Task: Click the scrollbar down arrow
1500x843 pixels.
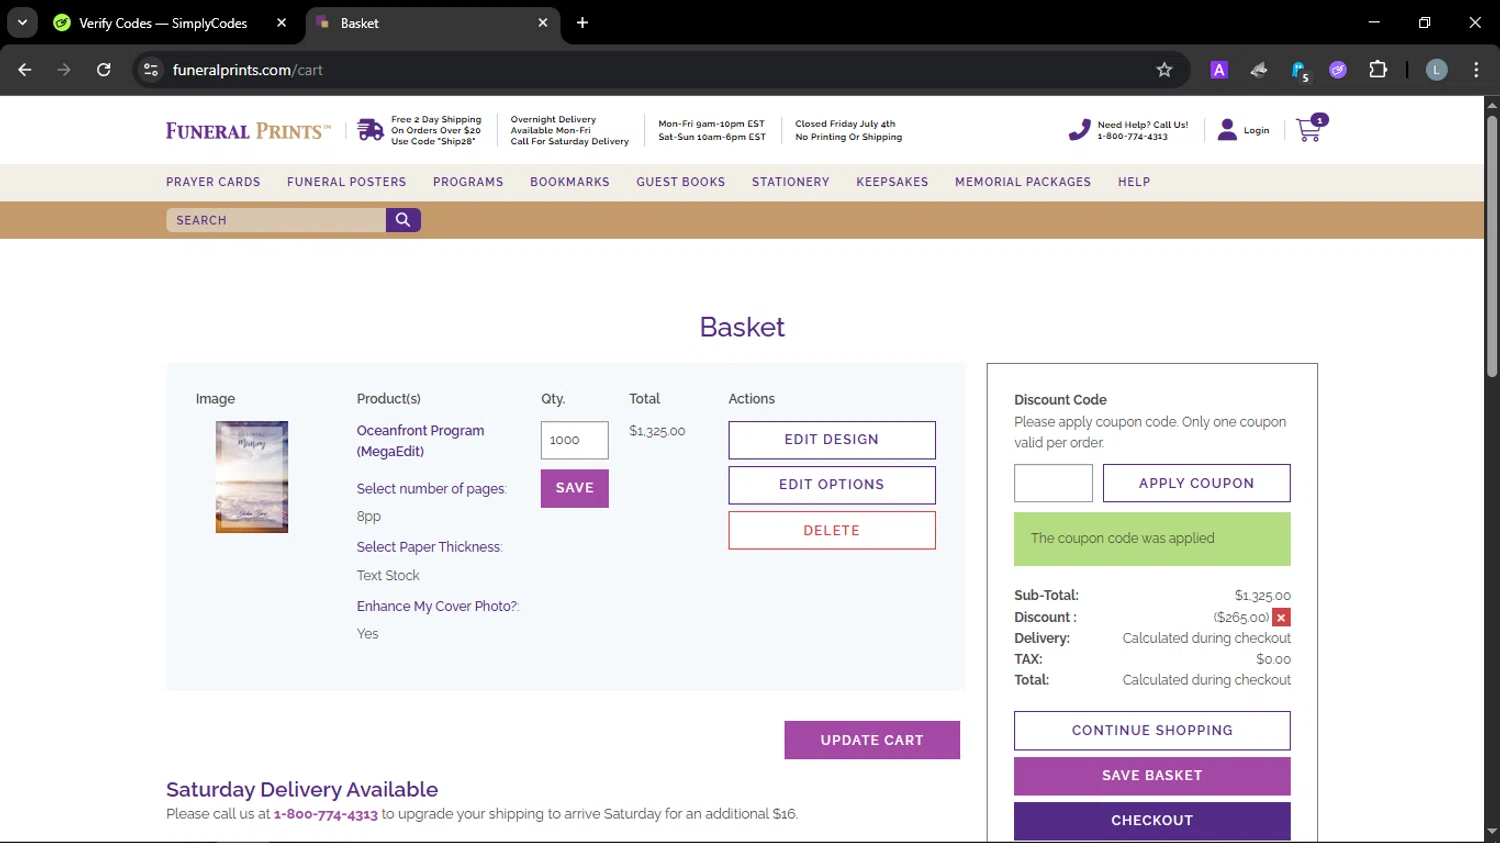Action: 1492,832
